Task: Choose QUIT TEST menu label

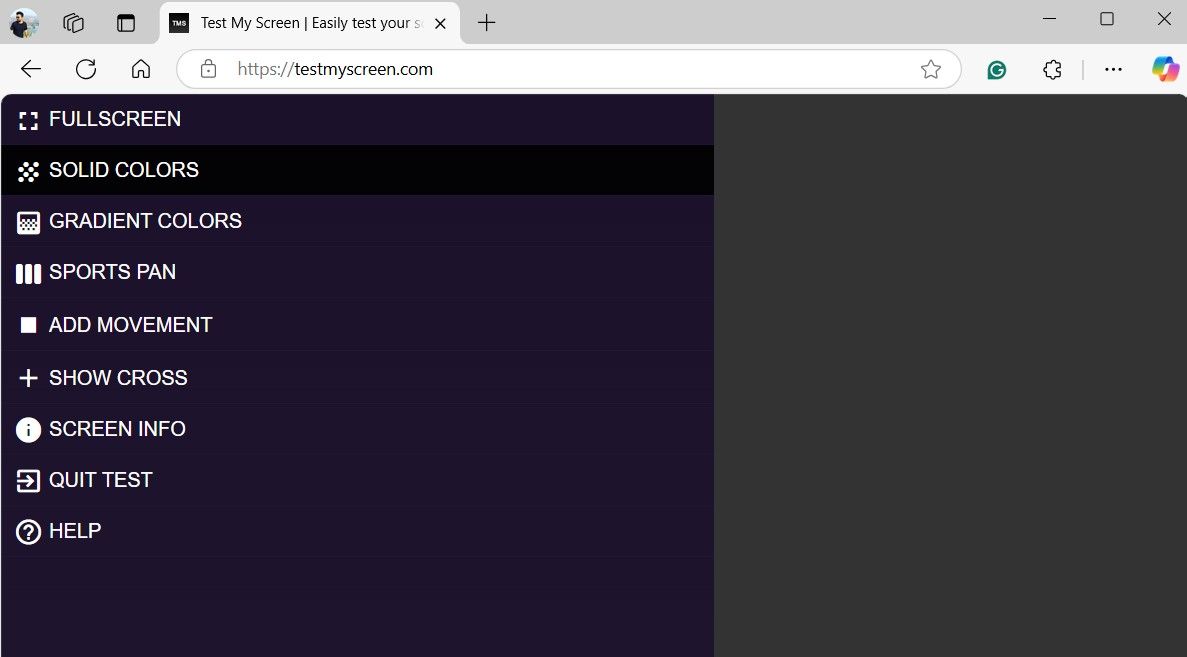Action: pyautogui.click(x=101, y=479)
